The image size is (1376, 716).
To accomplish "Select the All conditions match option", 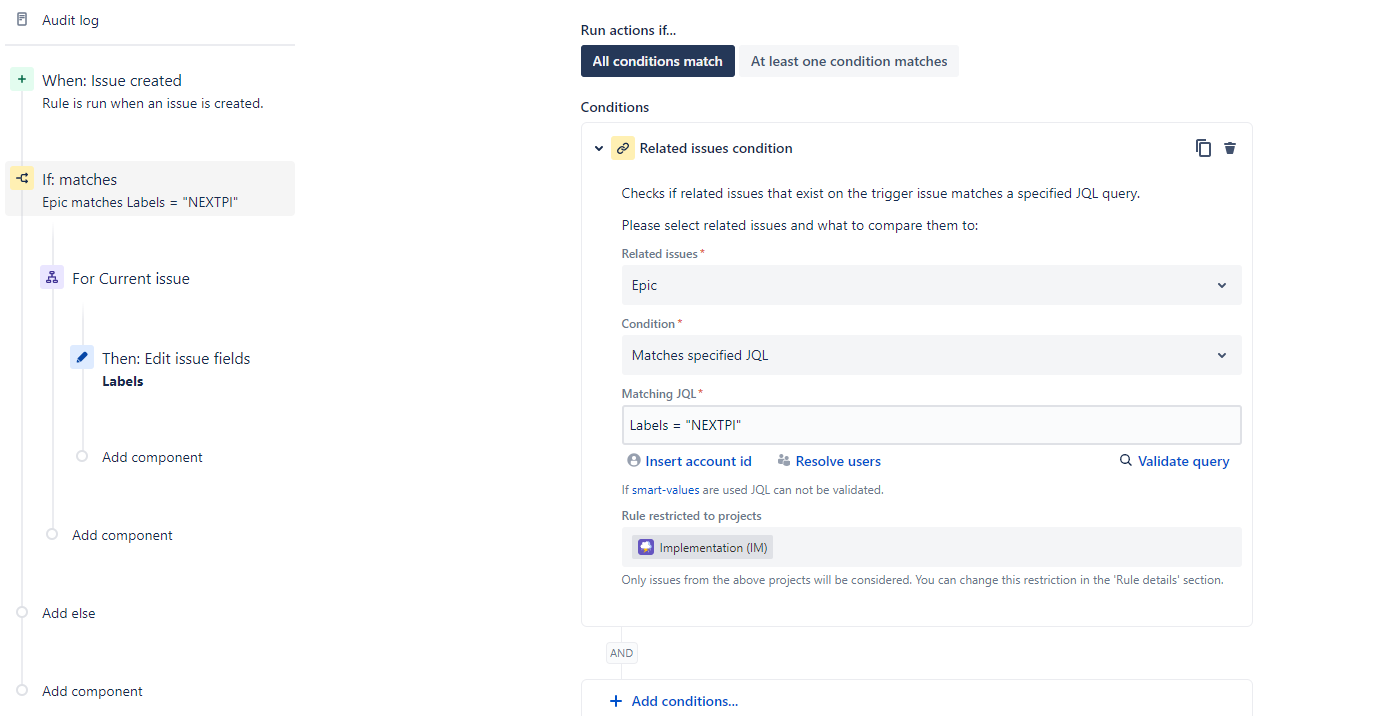I will (657, 61).
